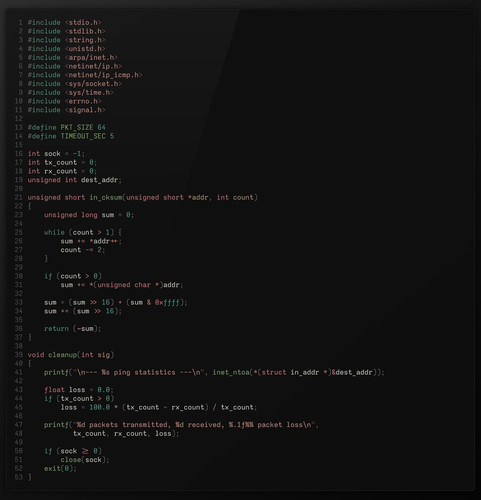Click the 'sum & 0xffff' line
This screenshot has height=500, width=481.
(116, 302)
